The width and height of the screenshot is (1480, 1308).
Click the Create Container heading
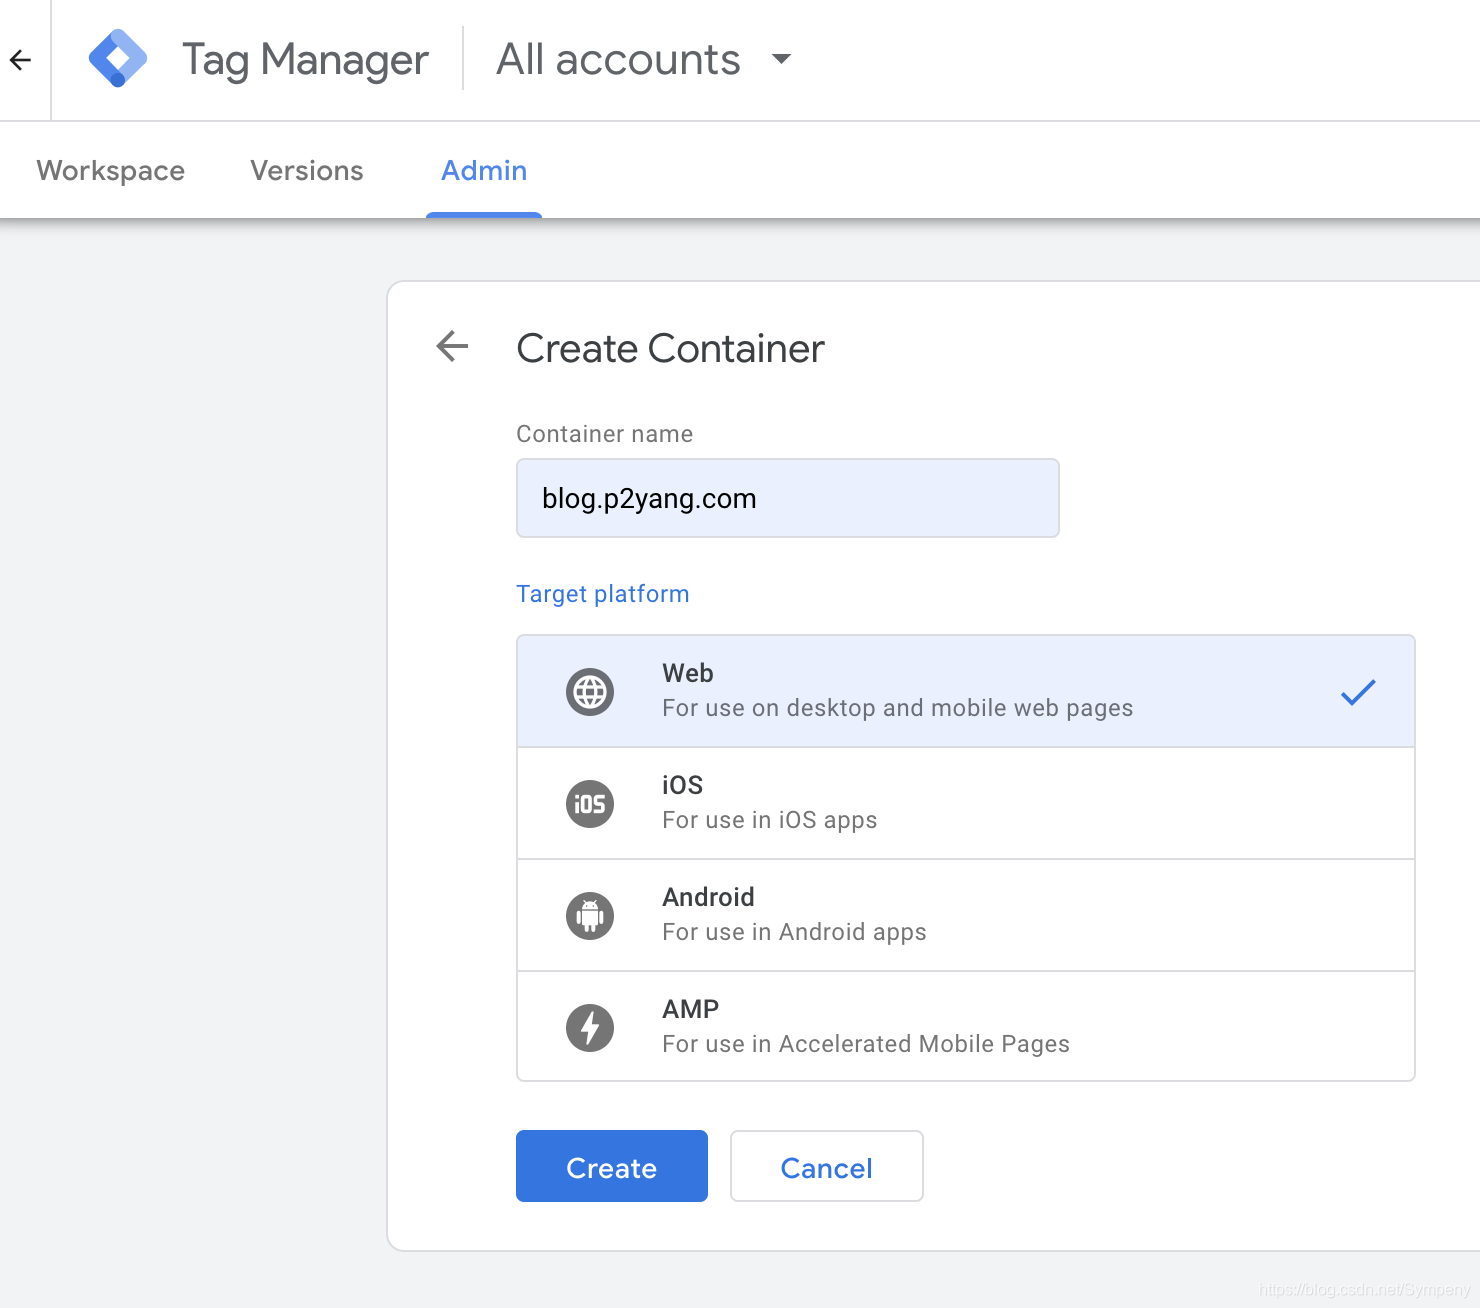click(x=670, y=348)
